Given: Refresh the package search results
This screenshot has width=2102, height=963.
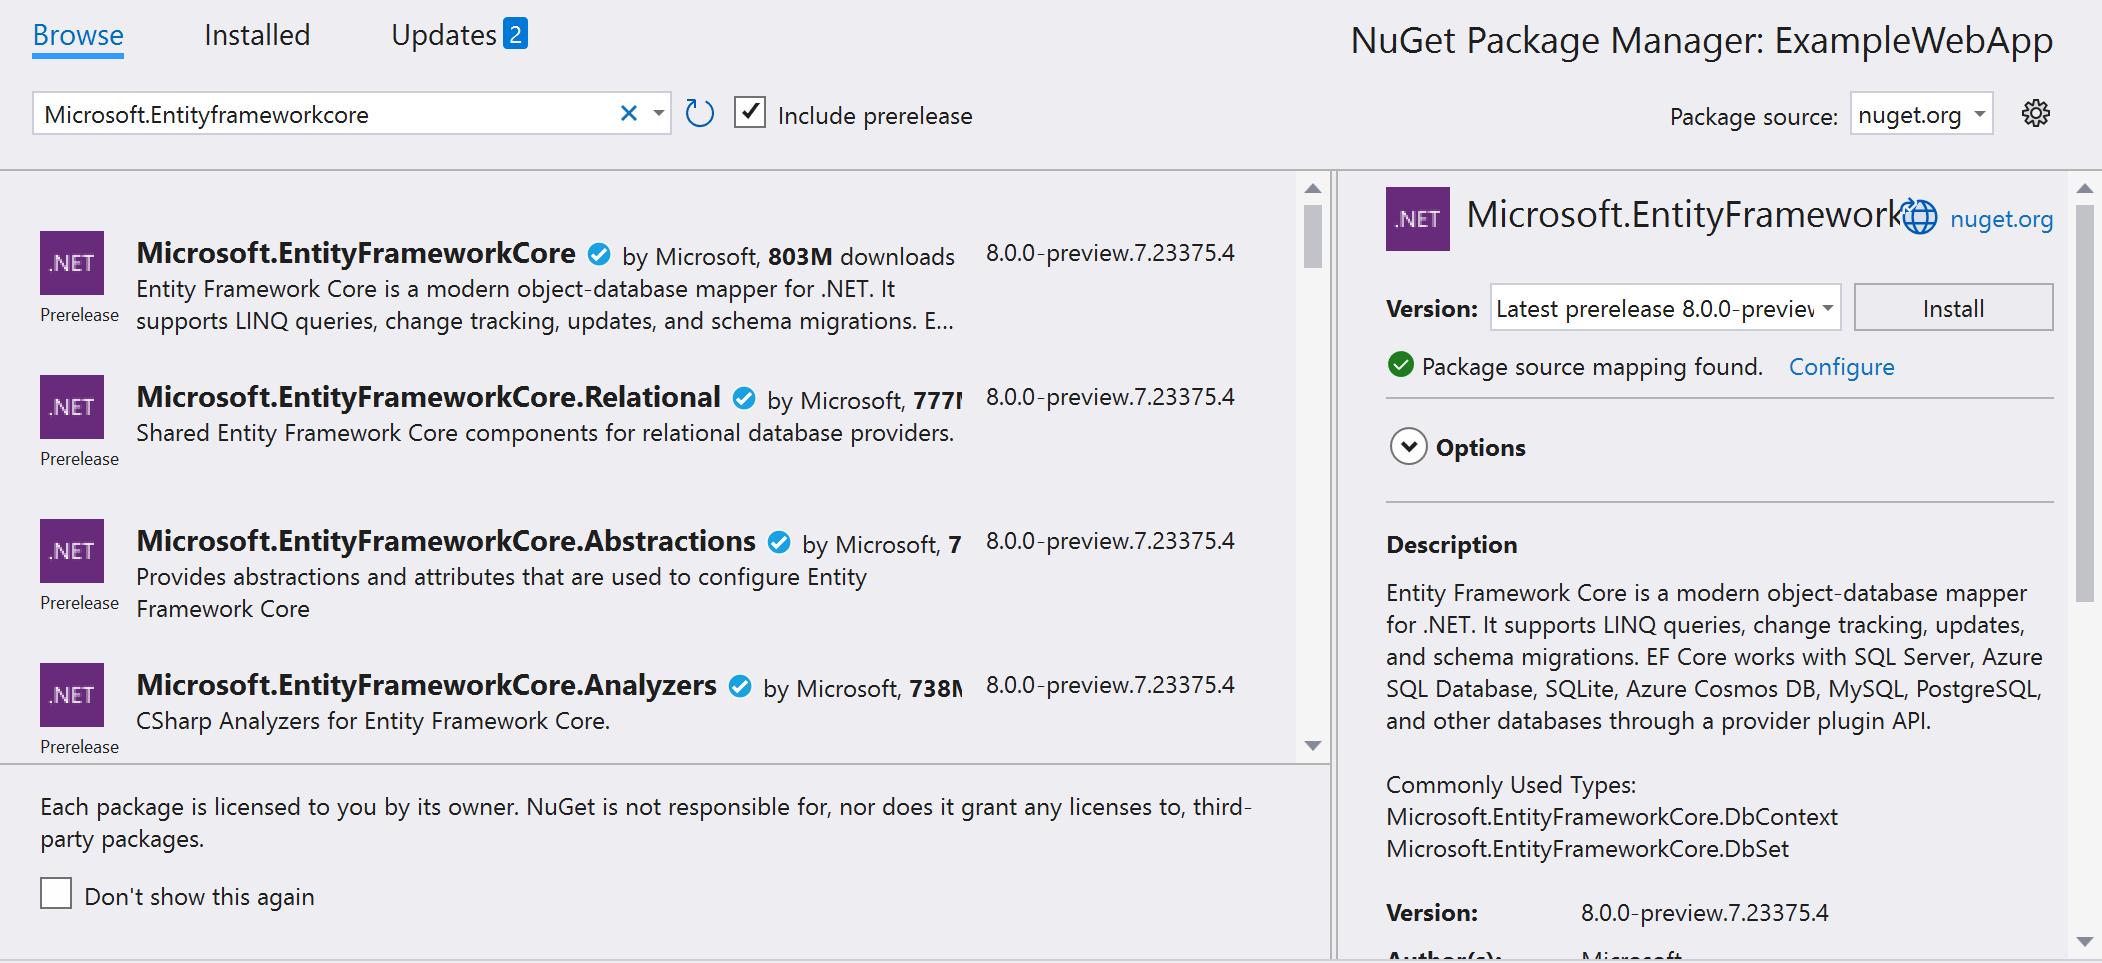Looking at the screenshot, I should click(700, 113).
